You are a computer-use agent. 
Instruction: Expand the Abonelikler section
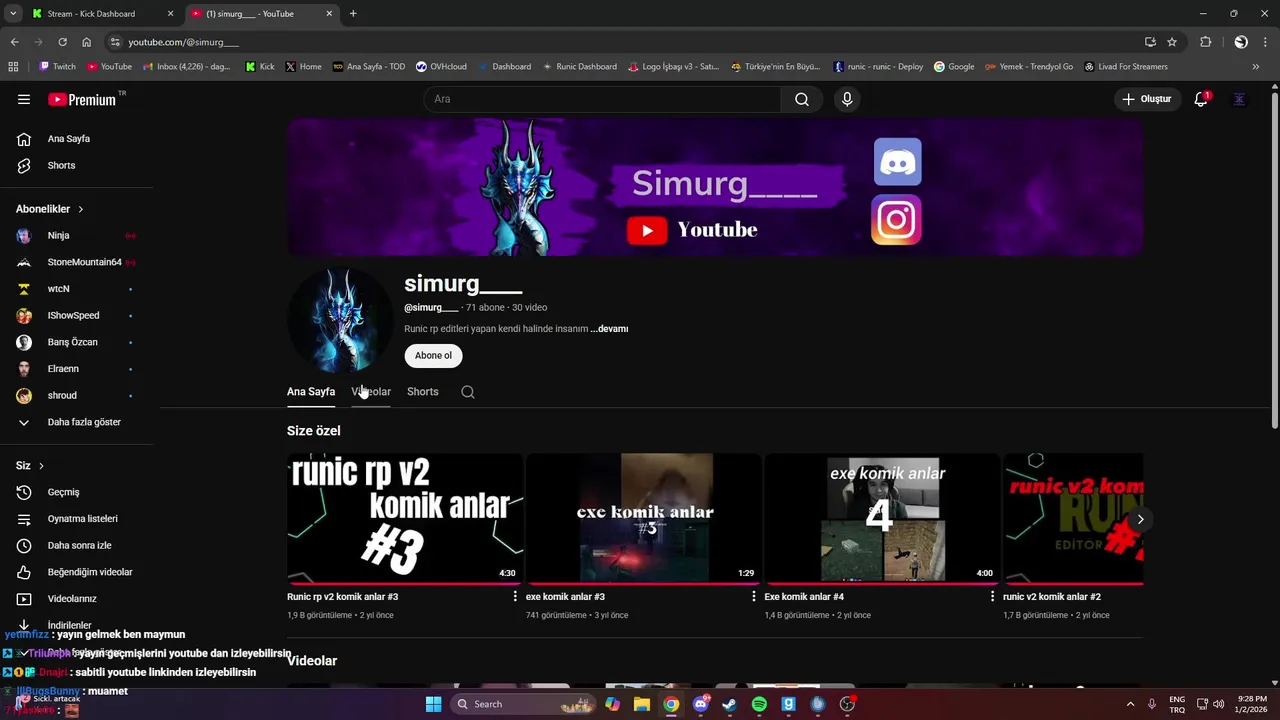50,209
